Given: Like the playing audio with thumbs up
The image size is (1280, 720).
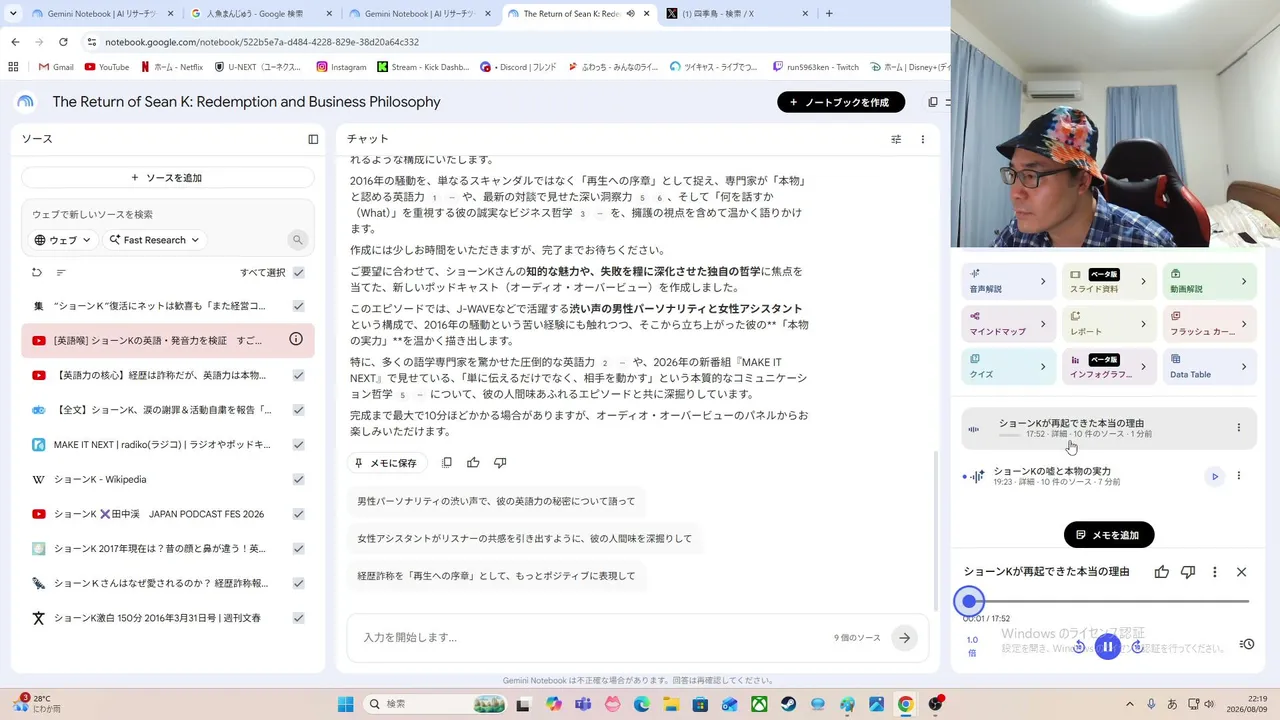Looking at the screenshot, I should pyautogui.click(x=1161, y=572).
